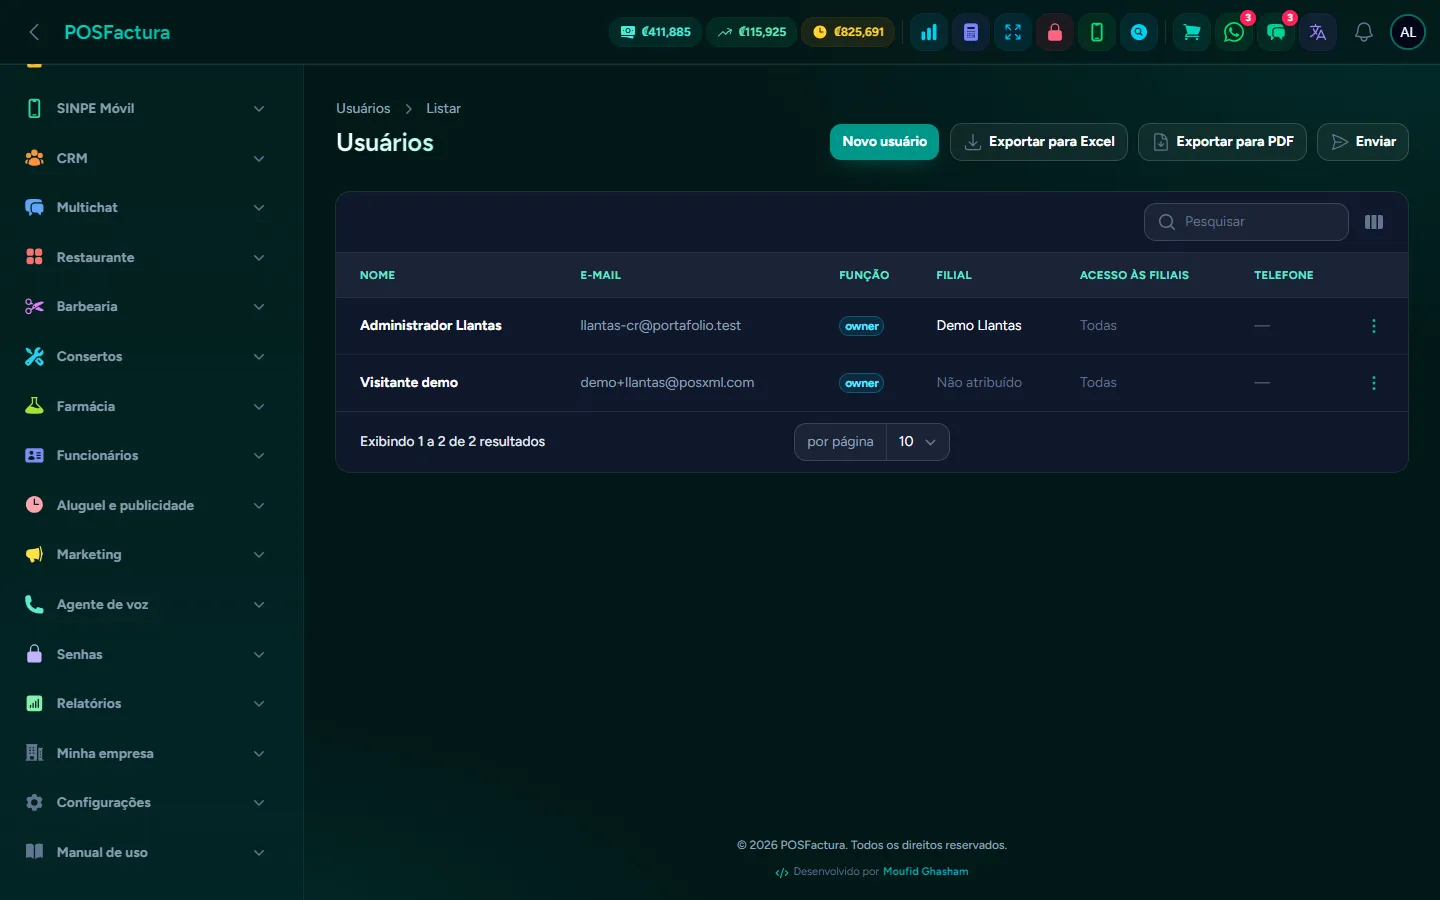Click the Usuários breadcrumb link
Image resolution: width=1440 pixels, height=900 pixels.
click(363, 108)
